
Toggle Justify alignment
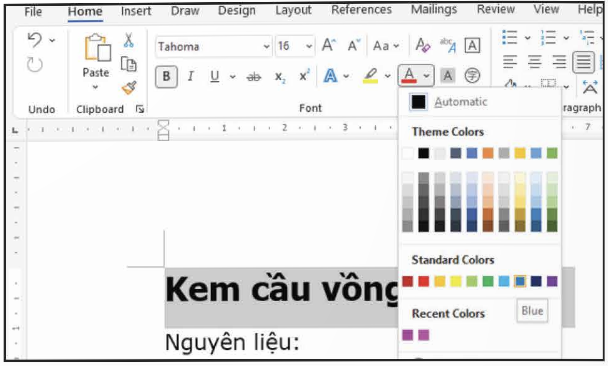click(583, 62)
